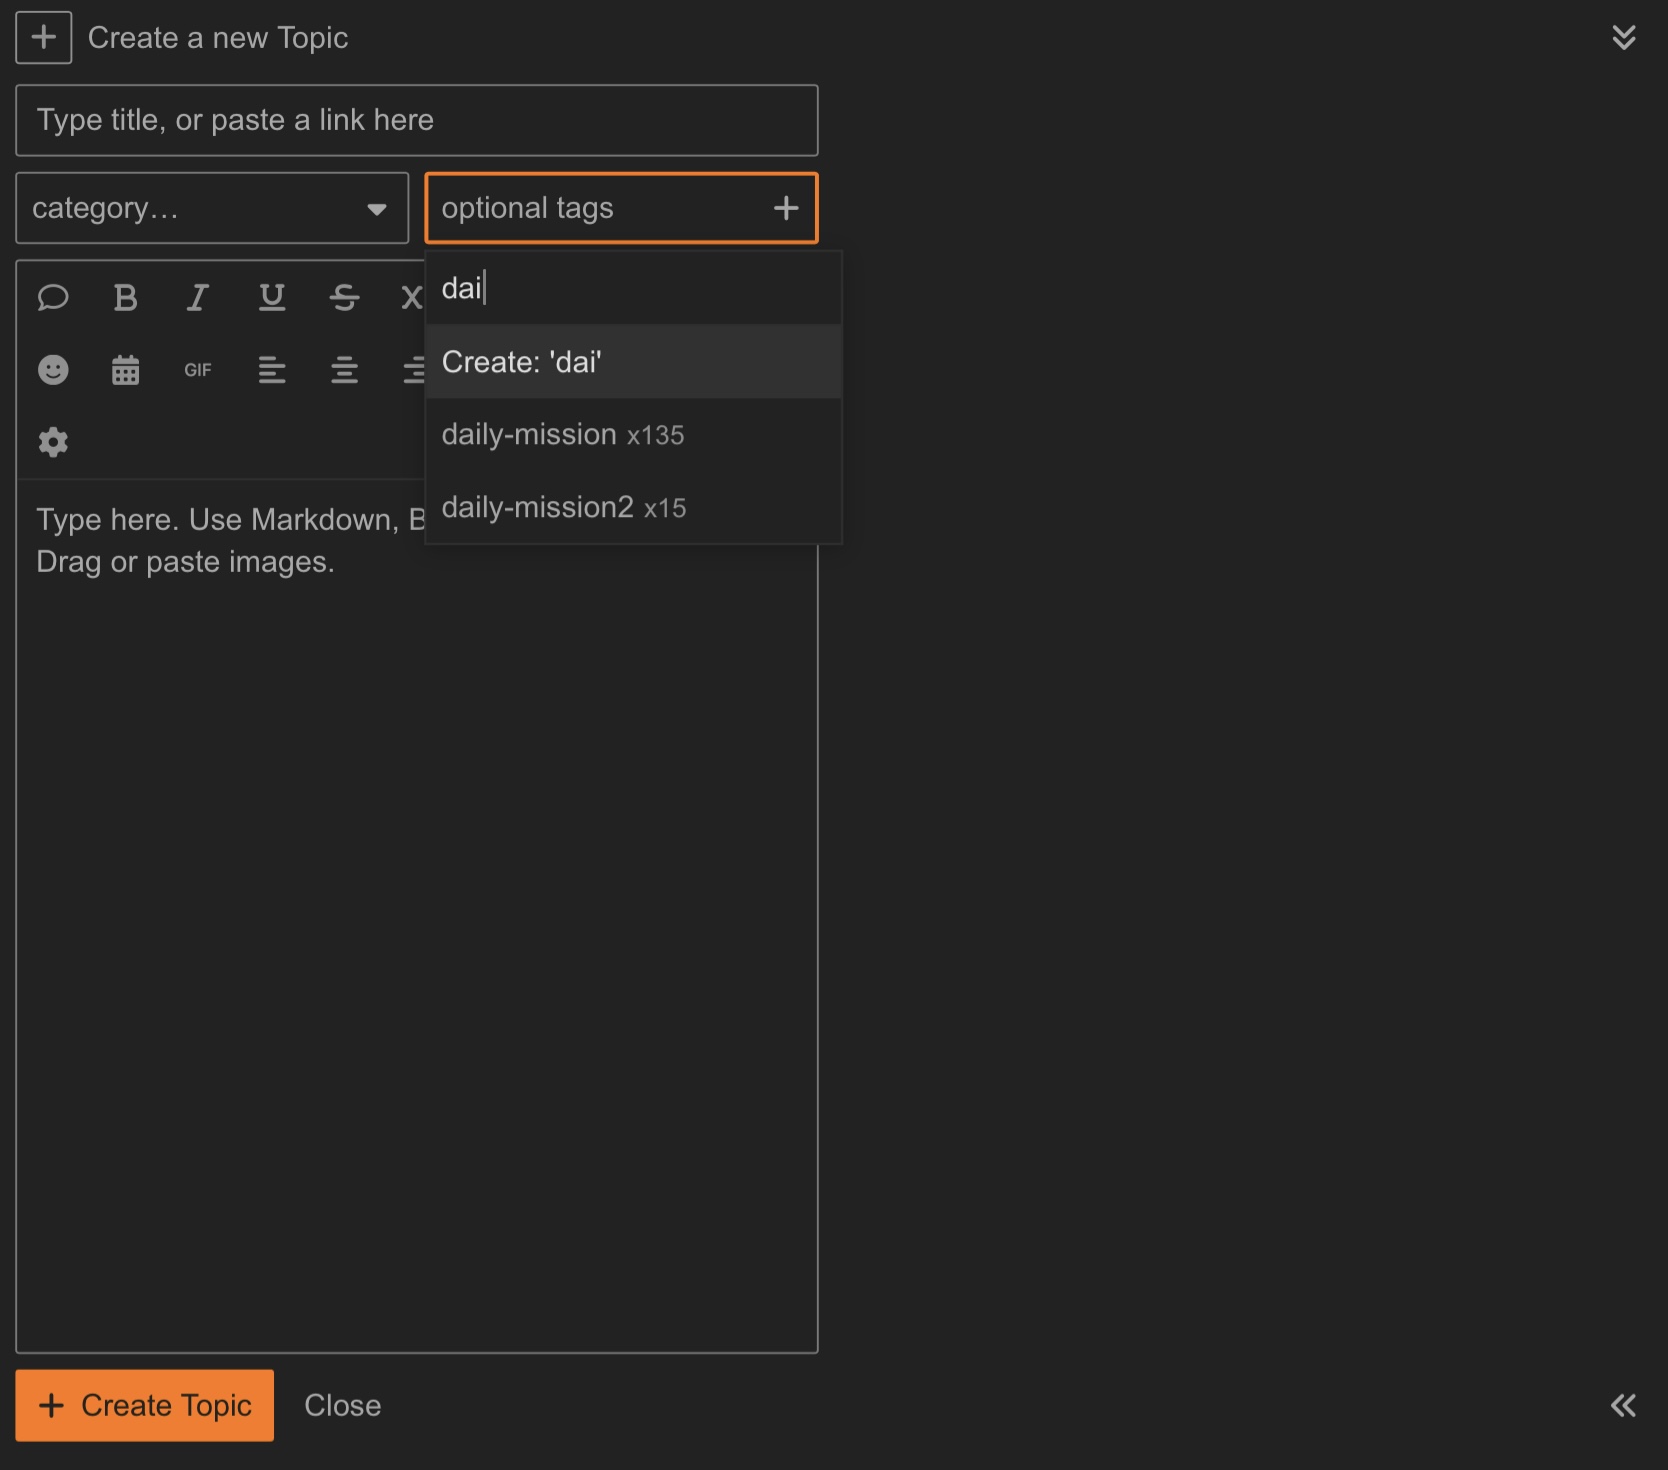Screen dimensions: 1668x1470
Task: Toggle the preview panel with double left arrows
Action: coord(1623,1405)
